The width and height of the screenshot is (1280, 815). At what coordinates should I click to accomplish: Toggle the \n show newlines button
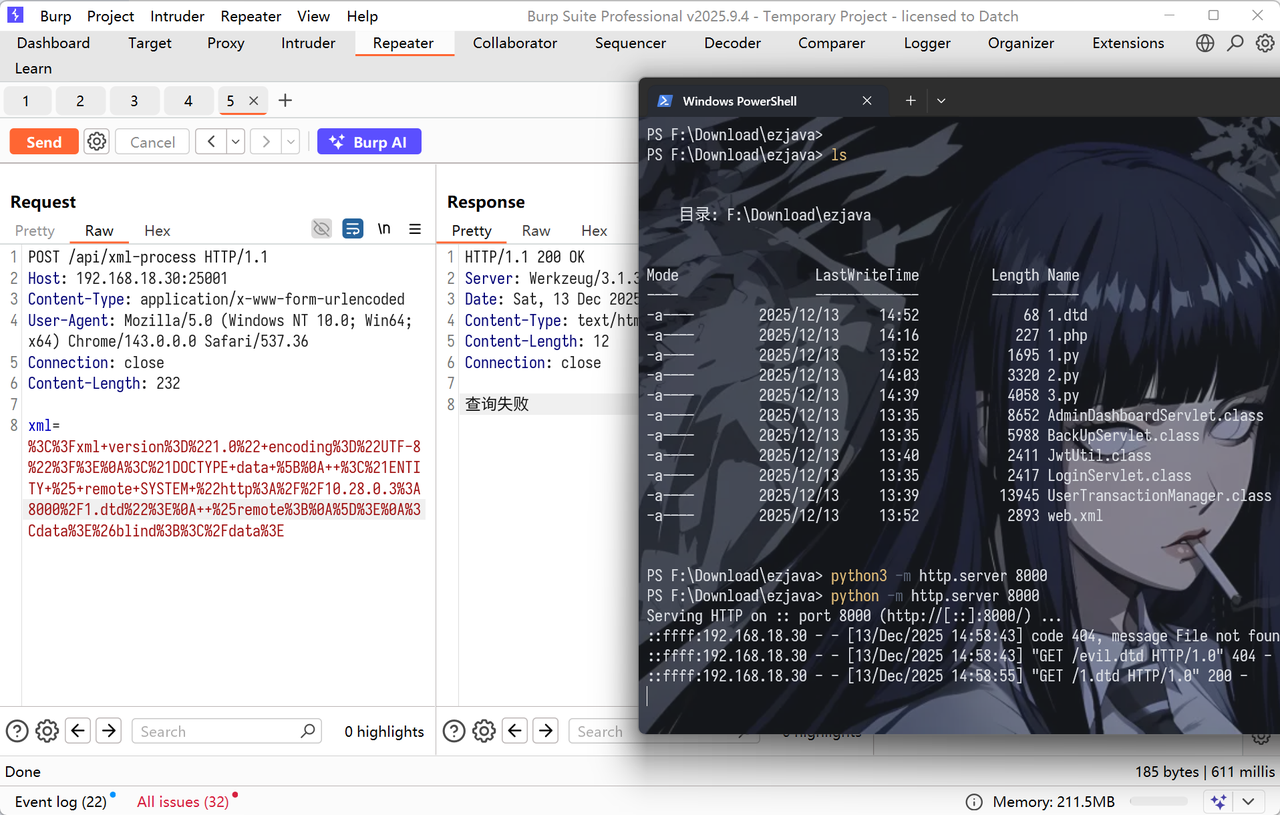(384, 229)
